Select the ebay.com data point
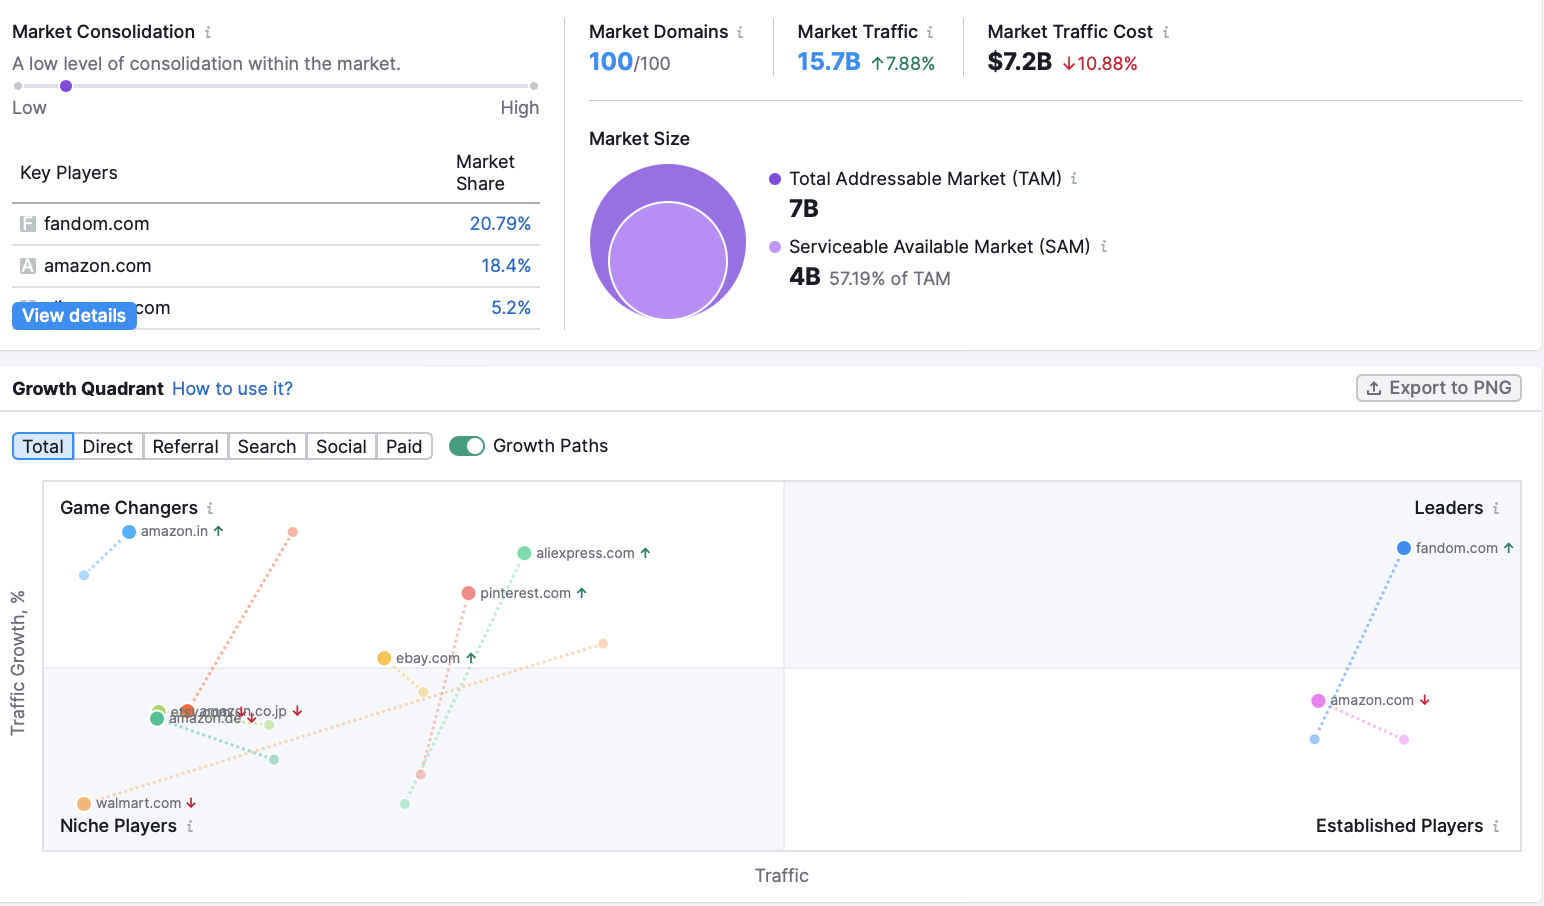This screenshot has height=906, width=1544. 384,658
